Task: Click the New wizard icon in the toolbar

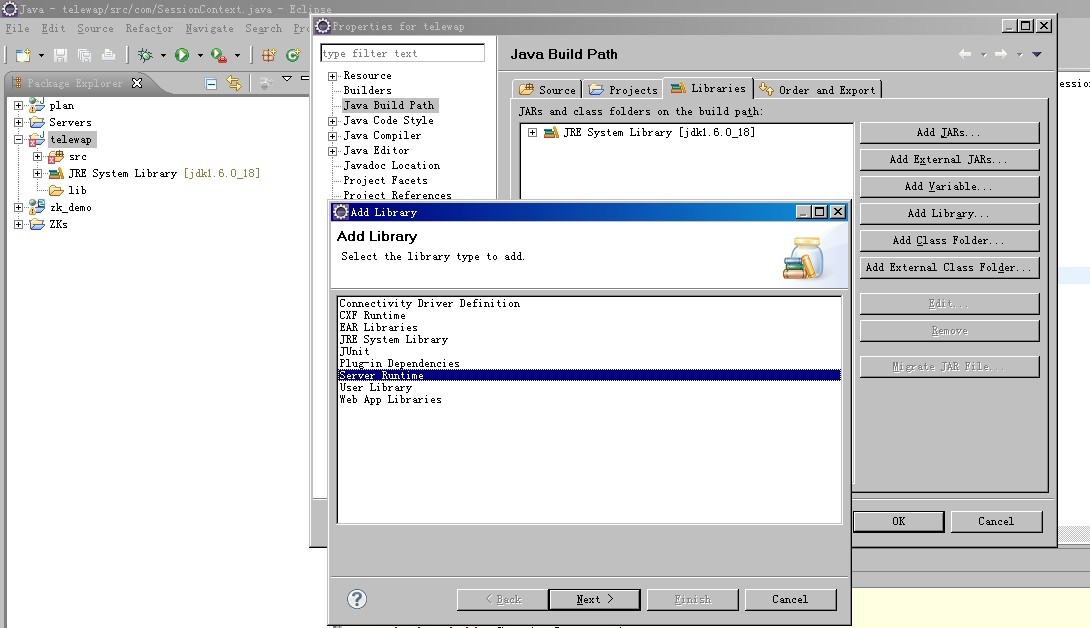Action: 24,55
